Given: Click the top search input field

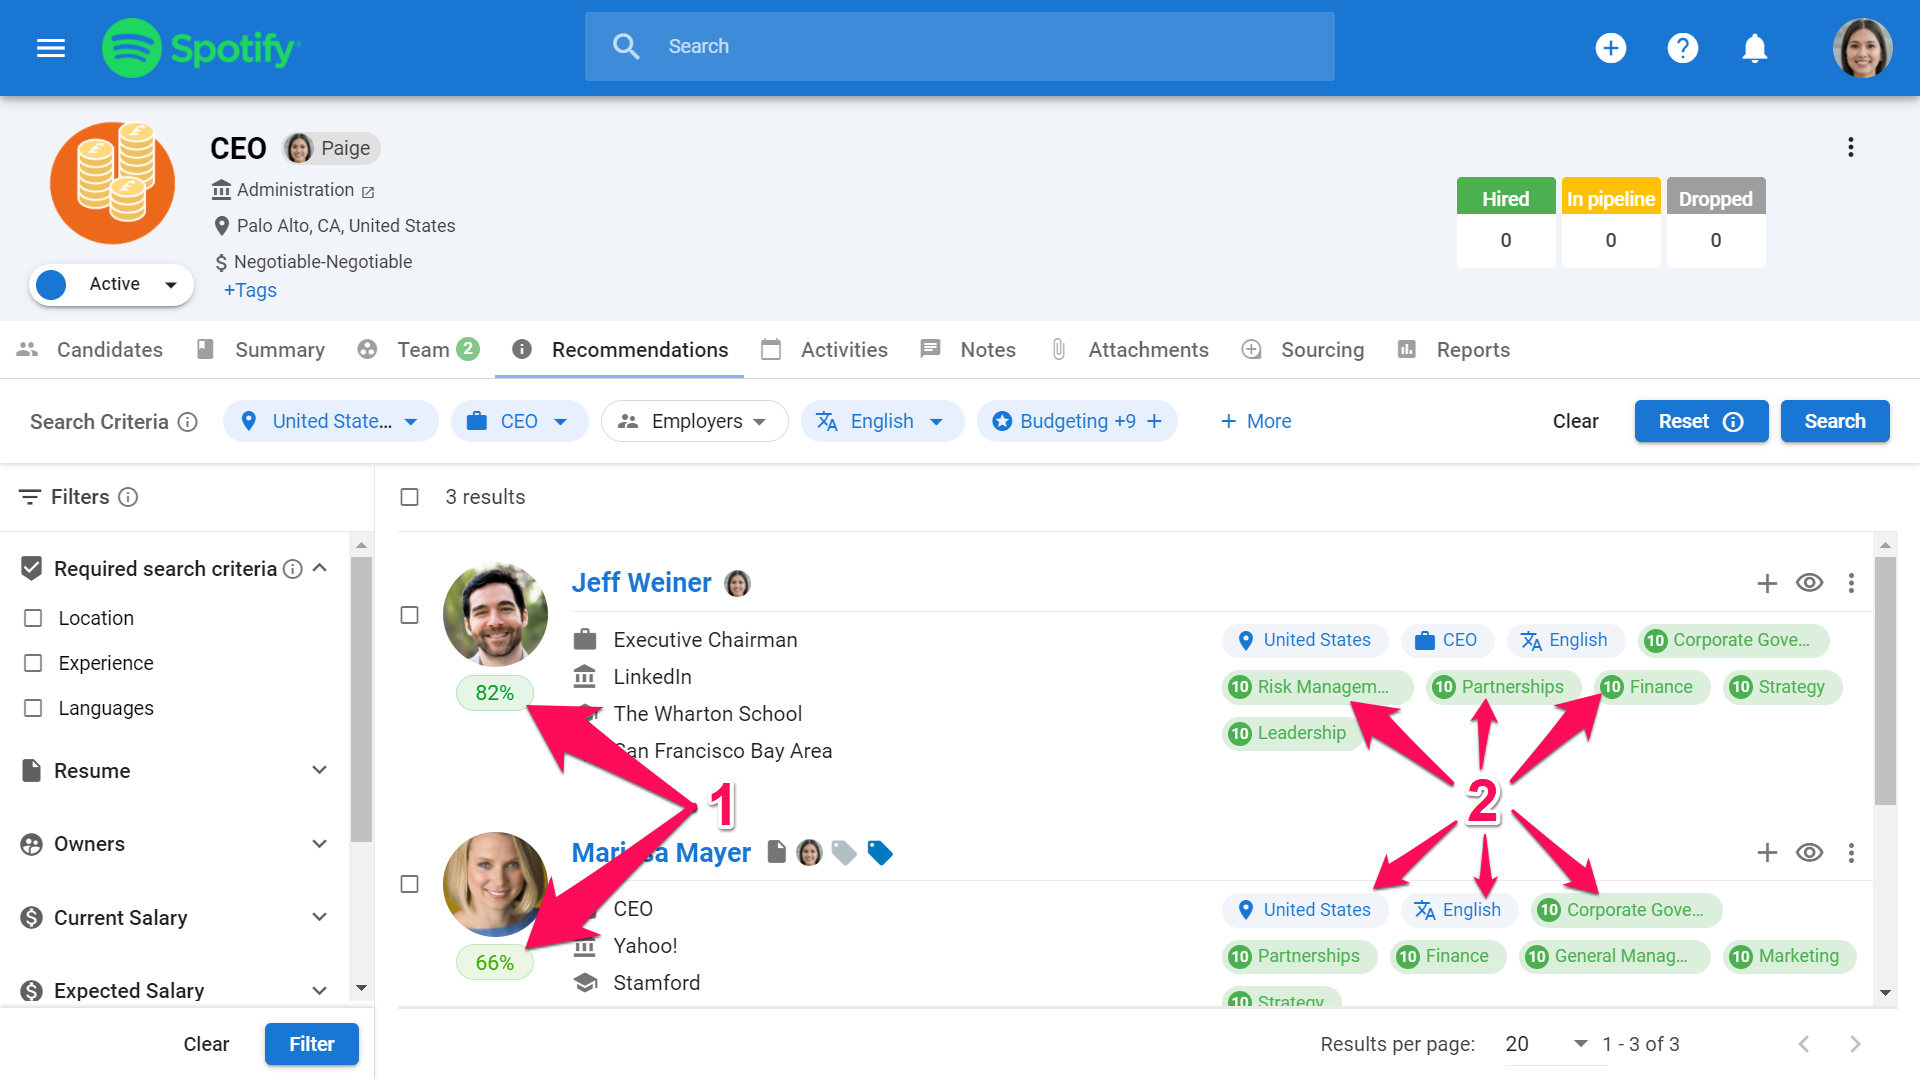Looking at the screenshot, I should point(960,46).
